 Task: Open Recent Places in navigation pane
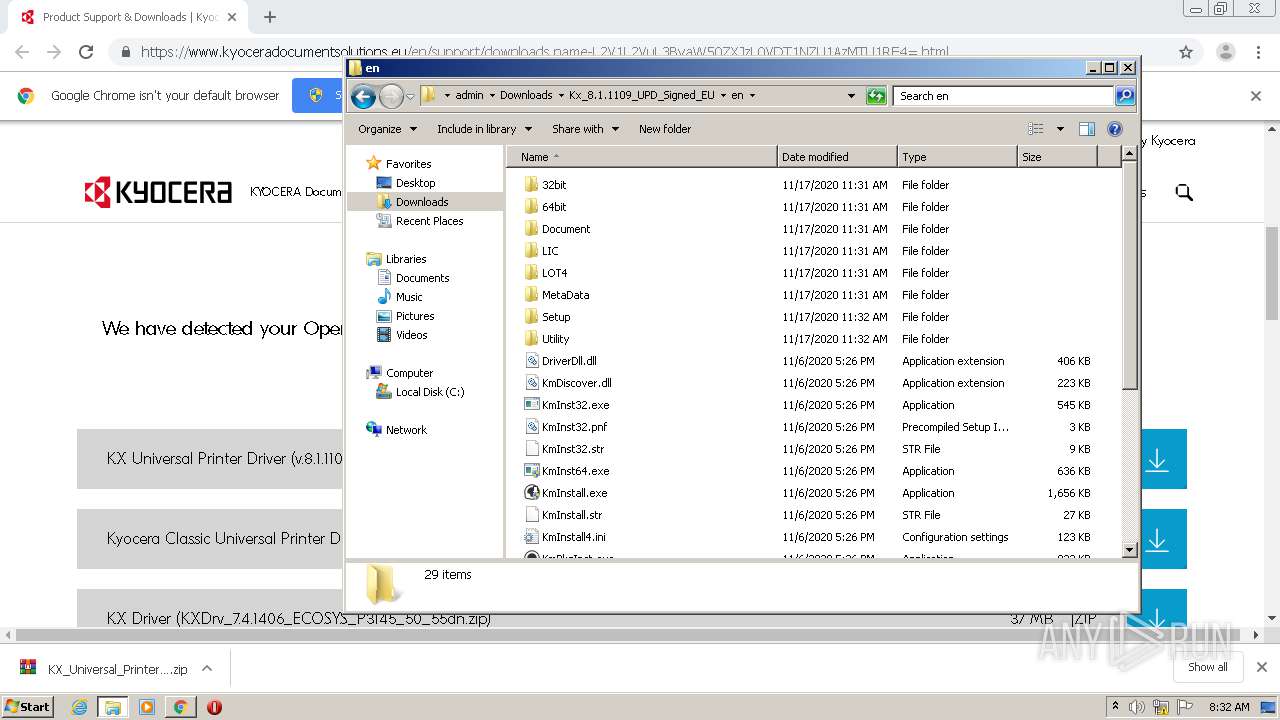coord(429,221)
